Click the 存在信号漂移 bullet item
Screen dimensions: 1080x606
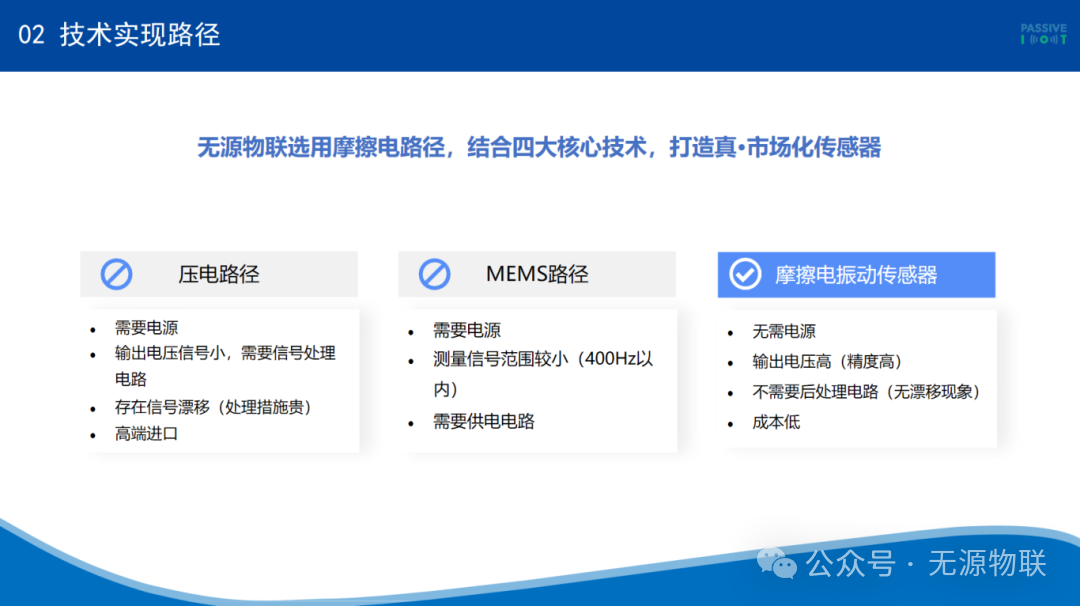213,407
